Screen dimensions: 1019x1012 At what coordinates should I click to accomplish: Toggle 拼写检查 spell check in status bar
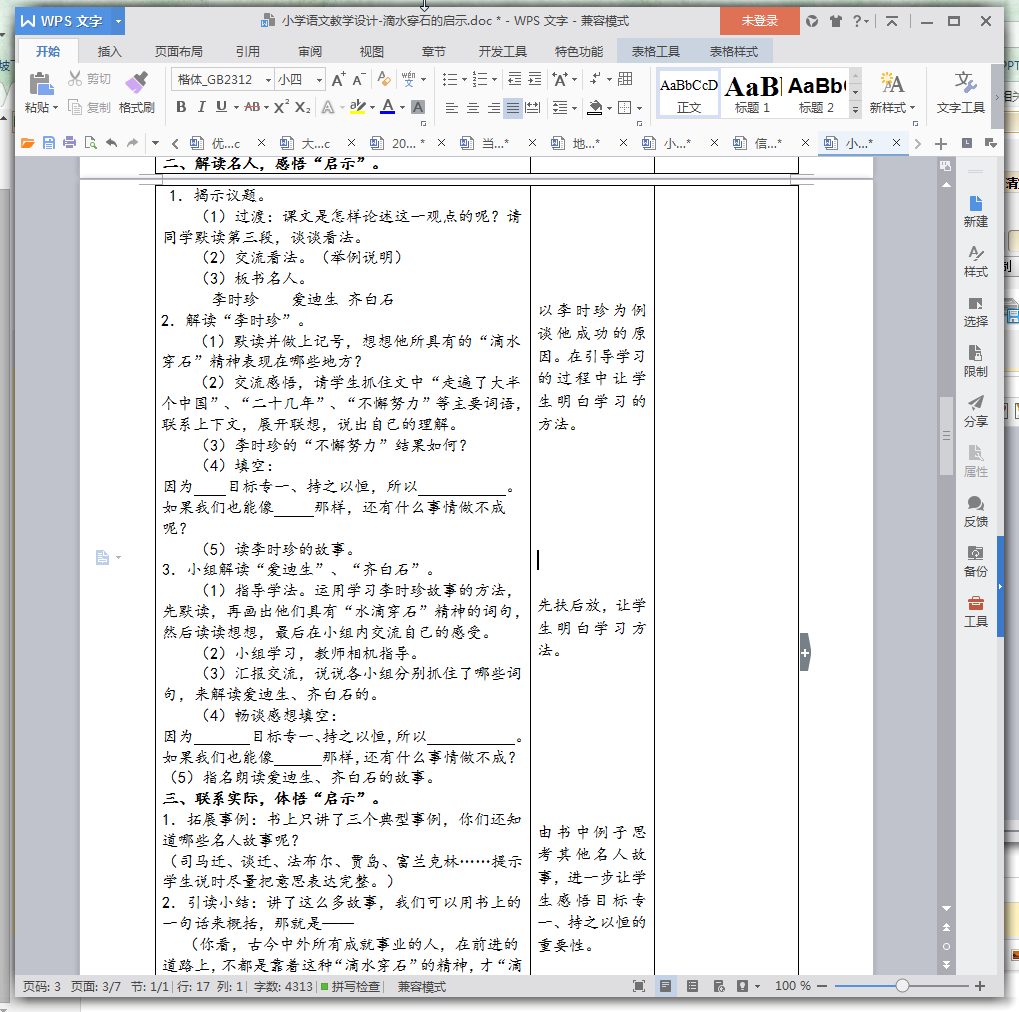click(349, 986)
